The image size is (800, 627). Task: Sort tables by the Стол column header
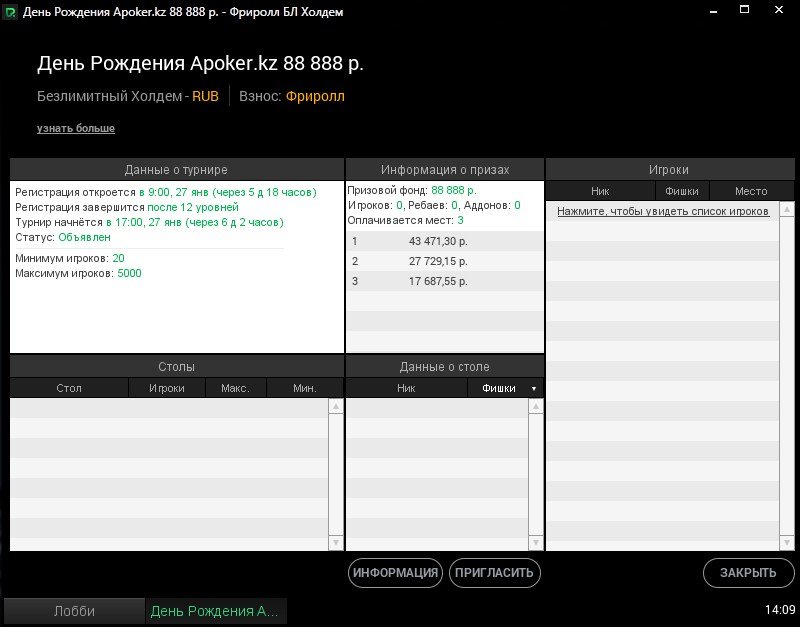point(69,388)
